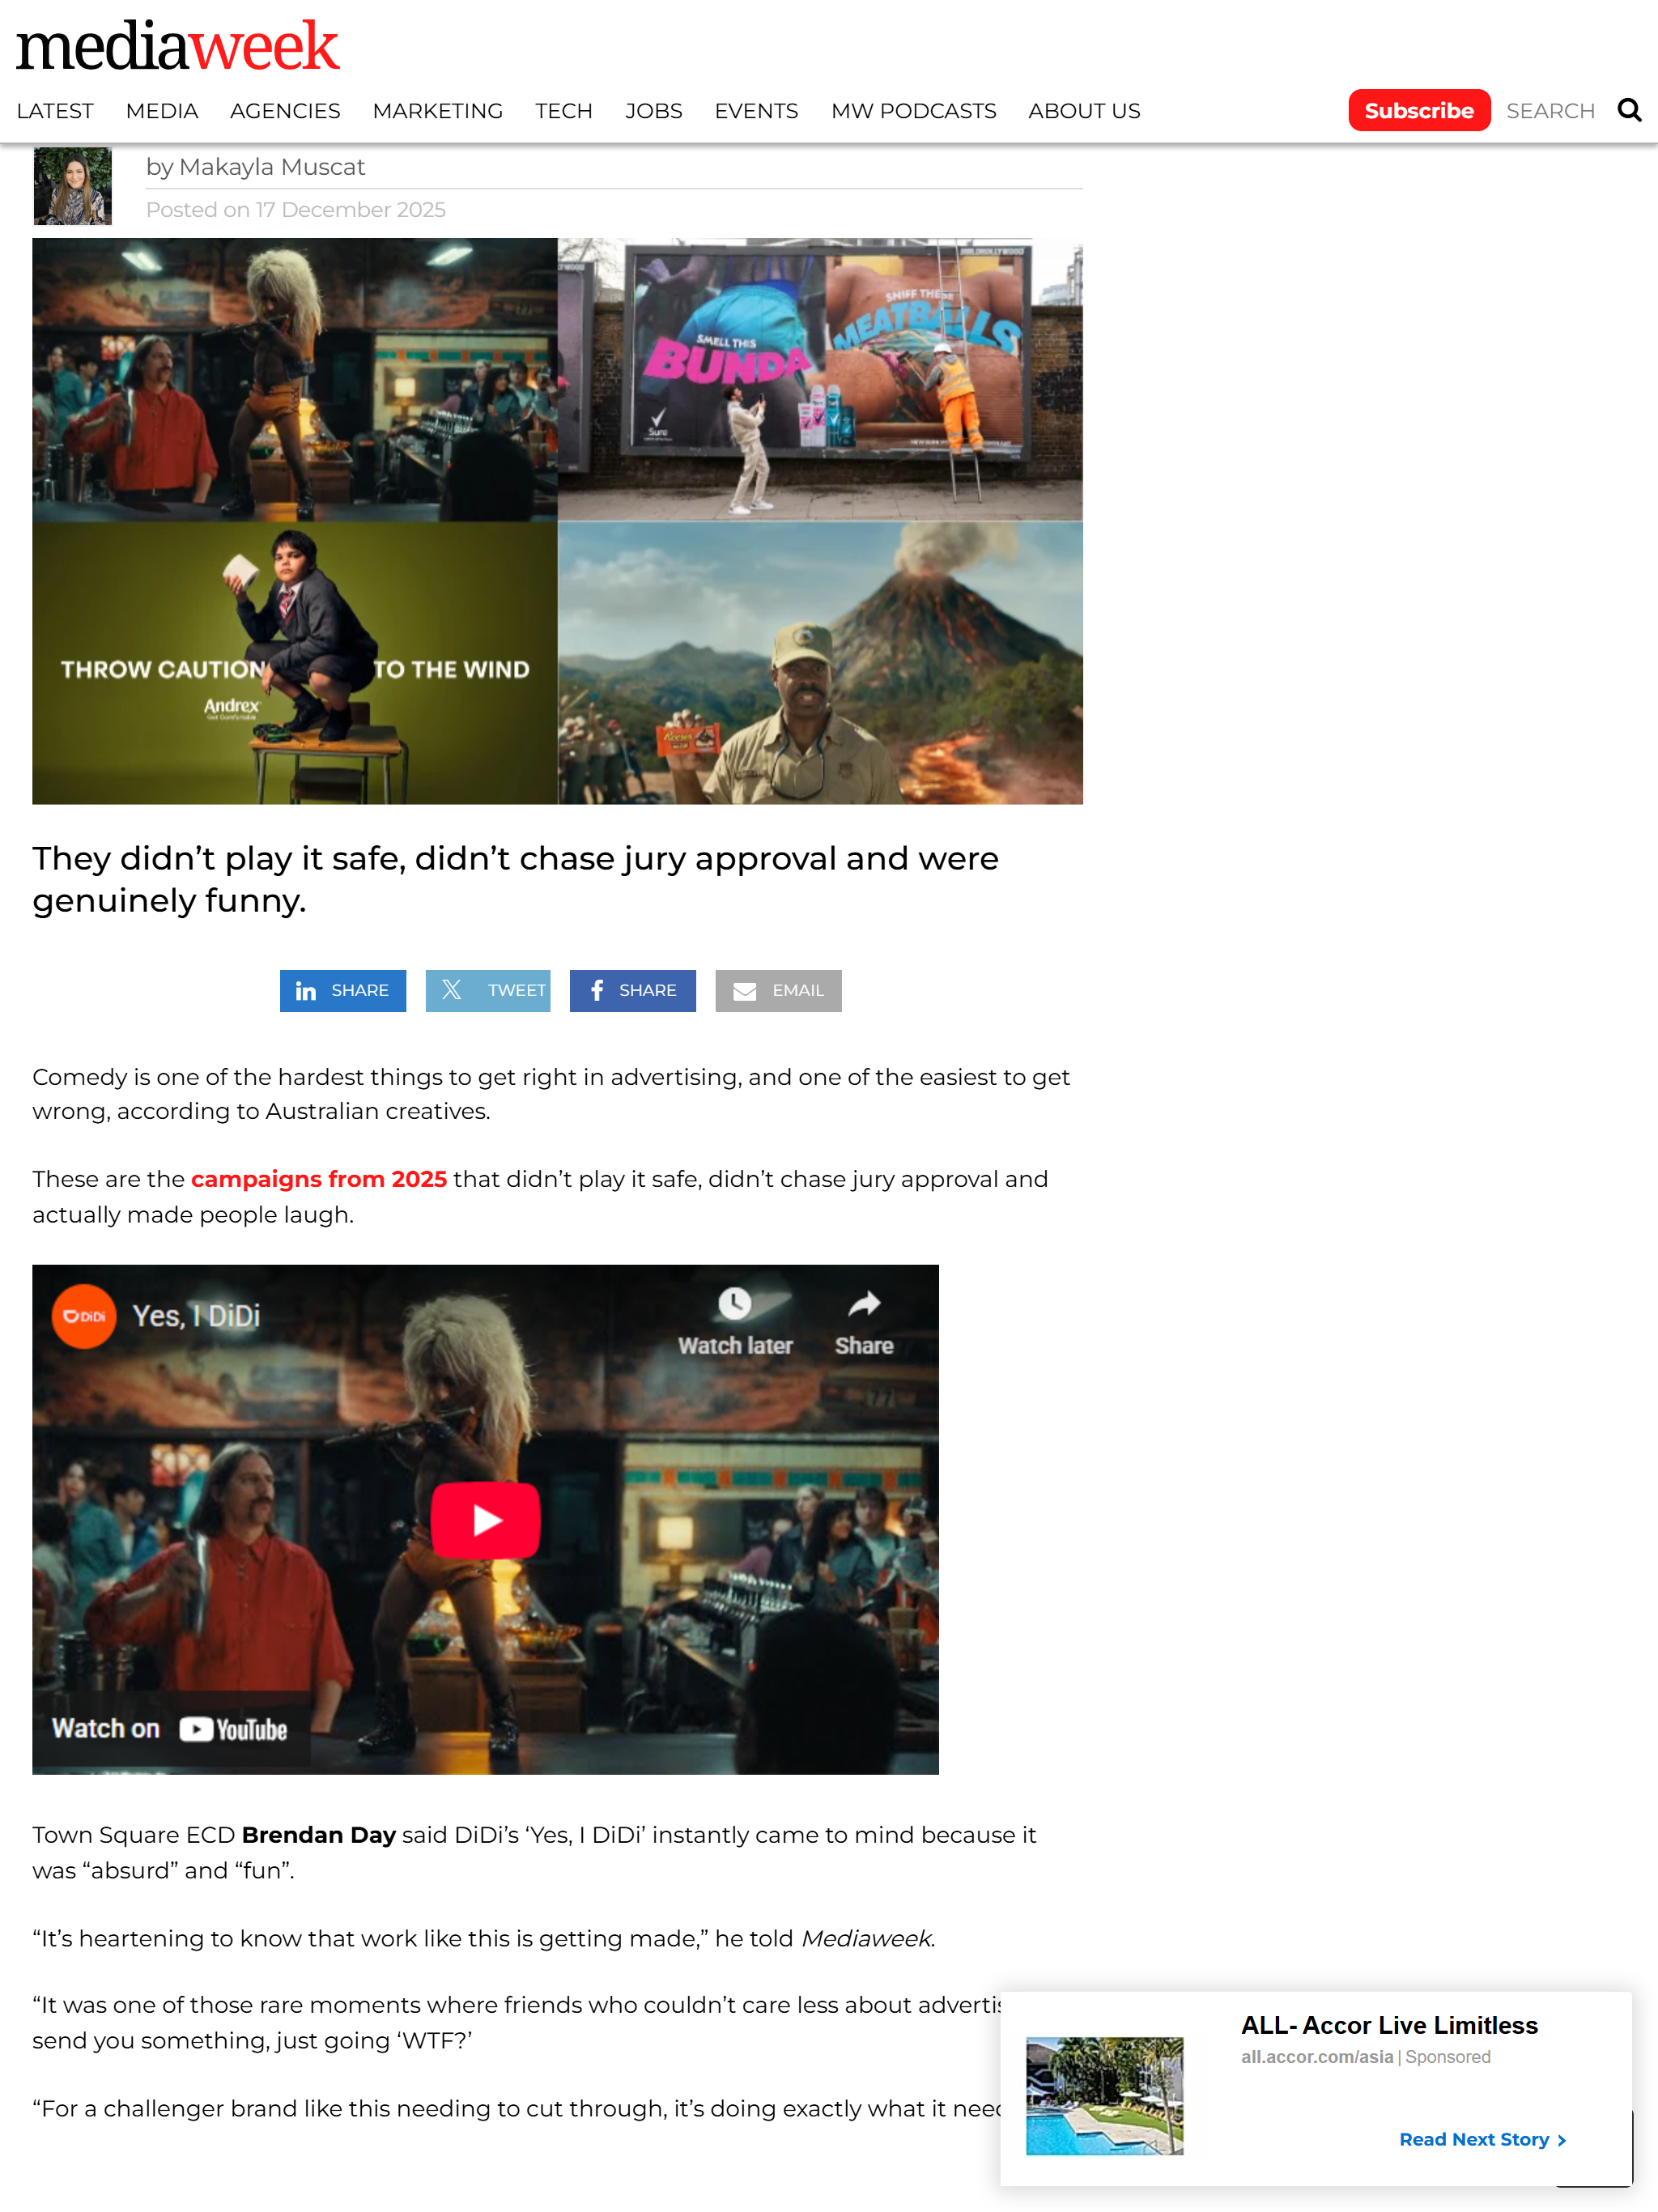Go to the AGENCIES section
This screenshot has height=2212, width=1658.
285,111
